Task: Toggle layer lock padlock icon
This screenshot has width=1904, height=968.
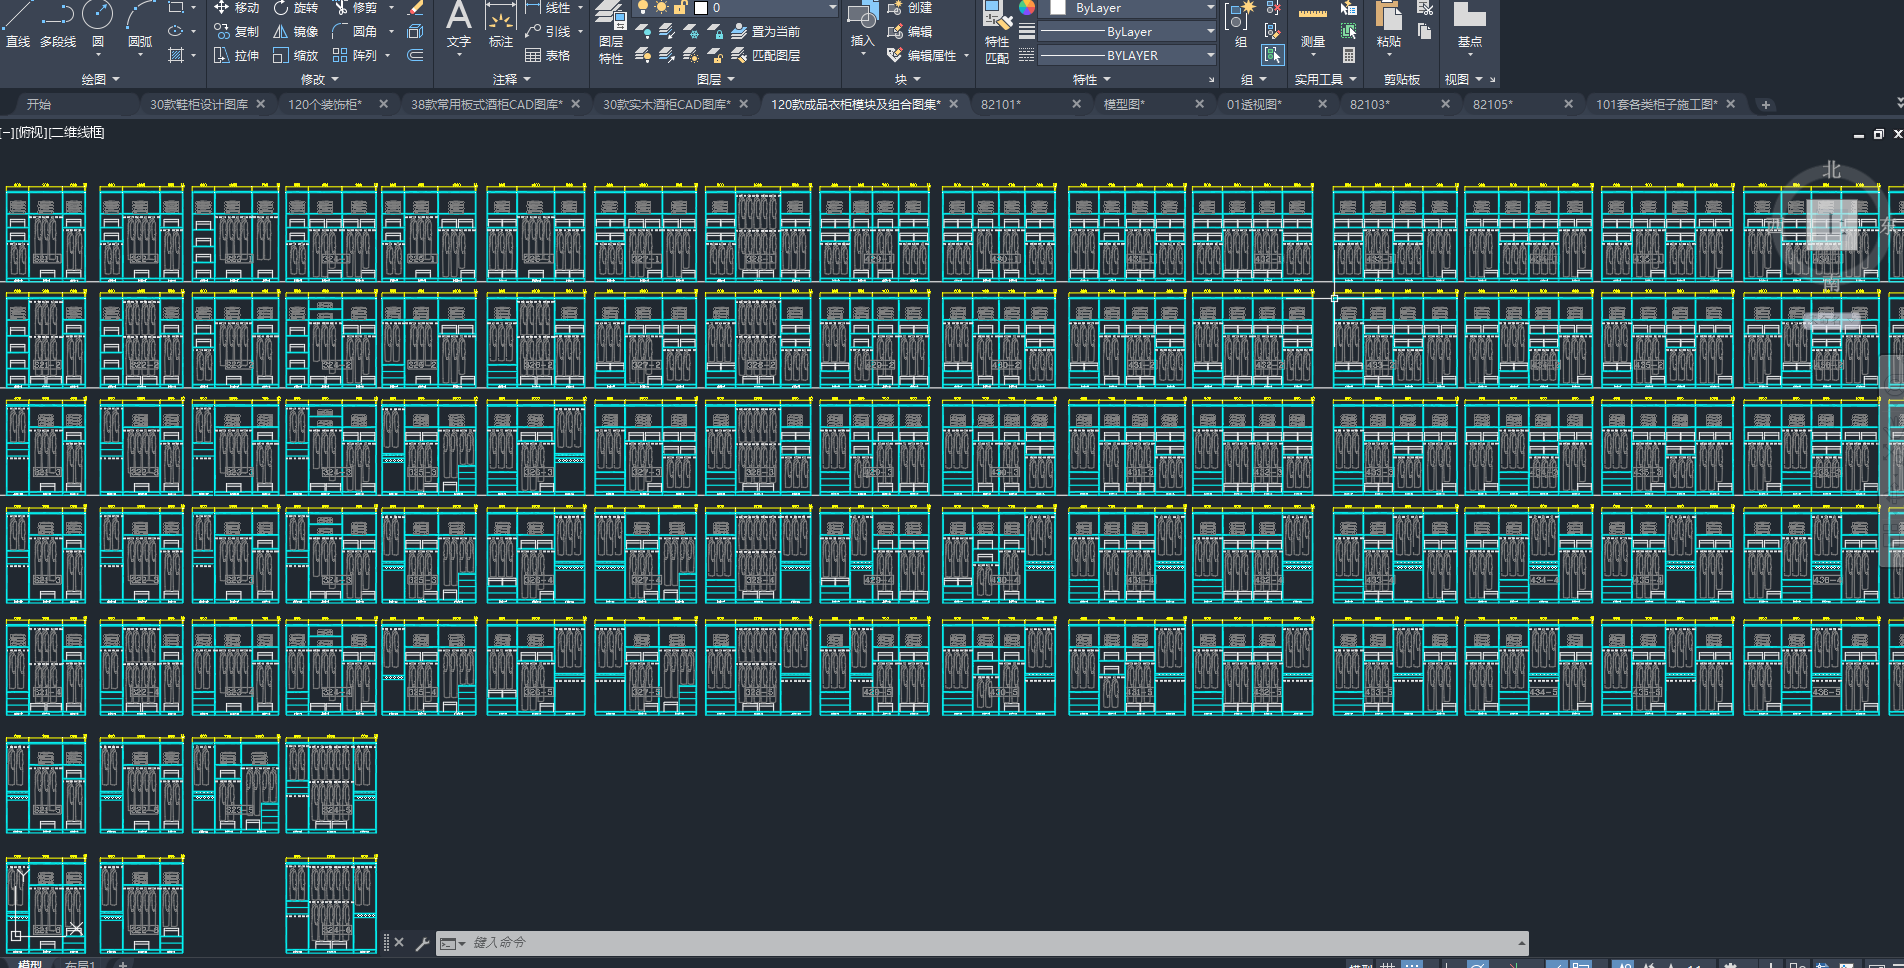Action: (680, 8)
